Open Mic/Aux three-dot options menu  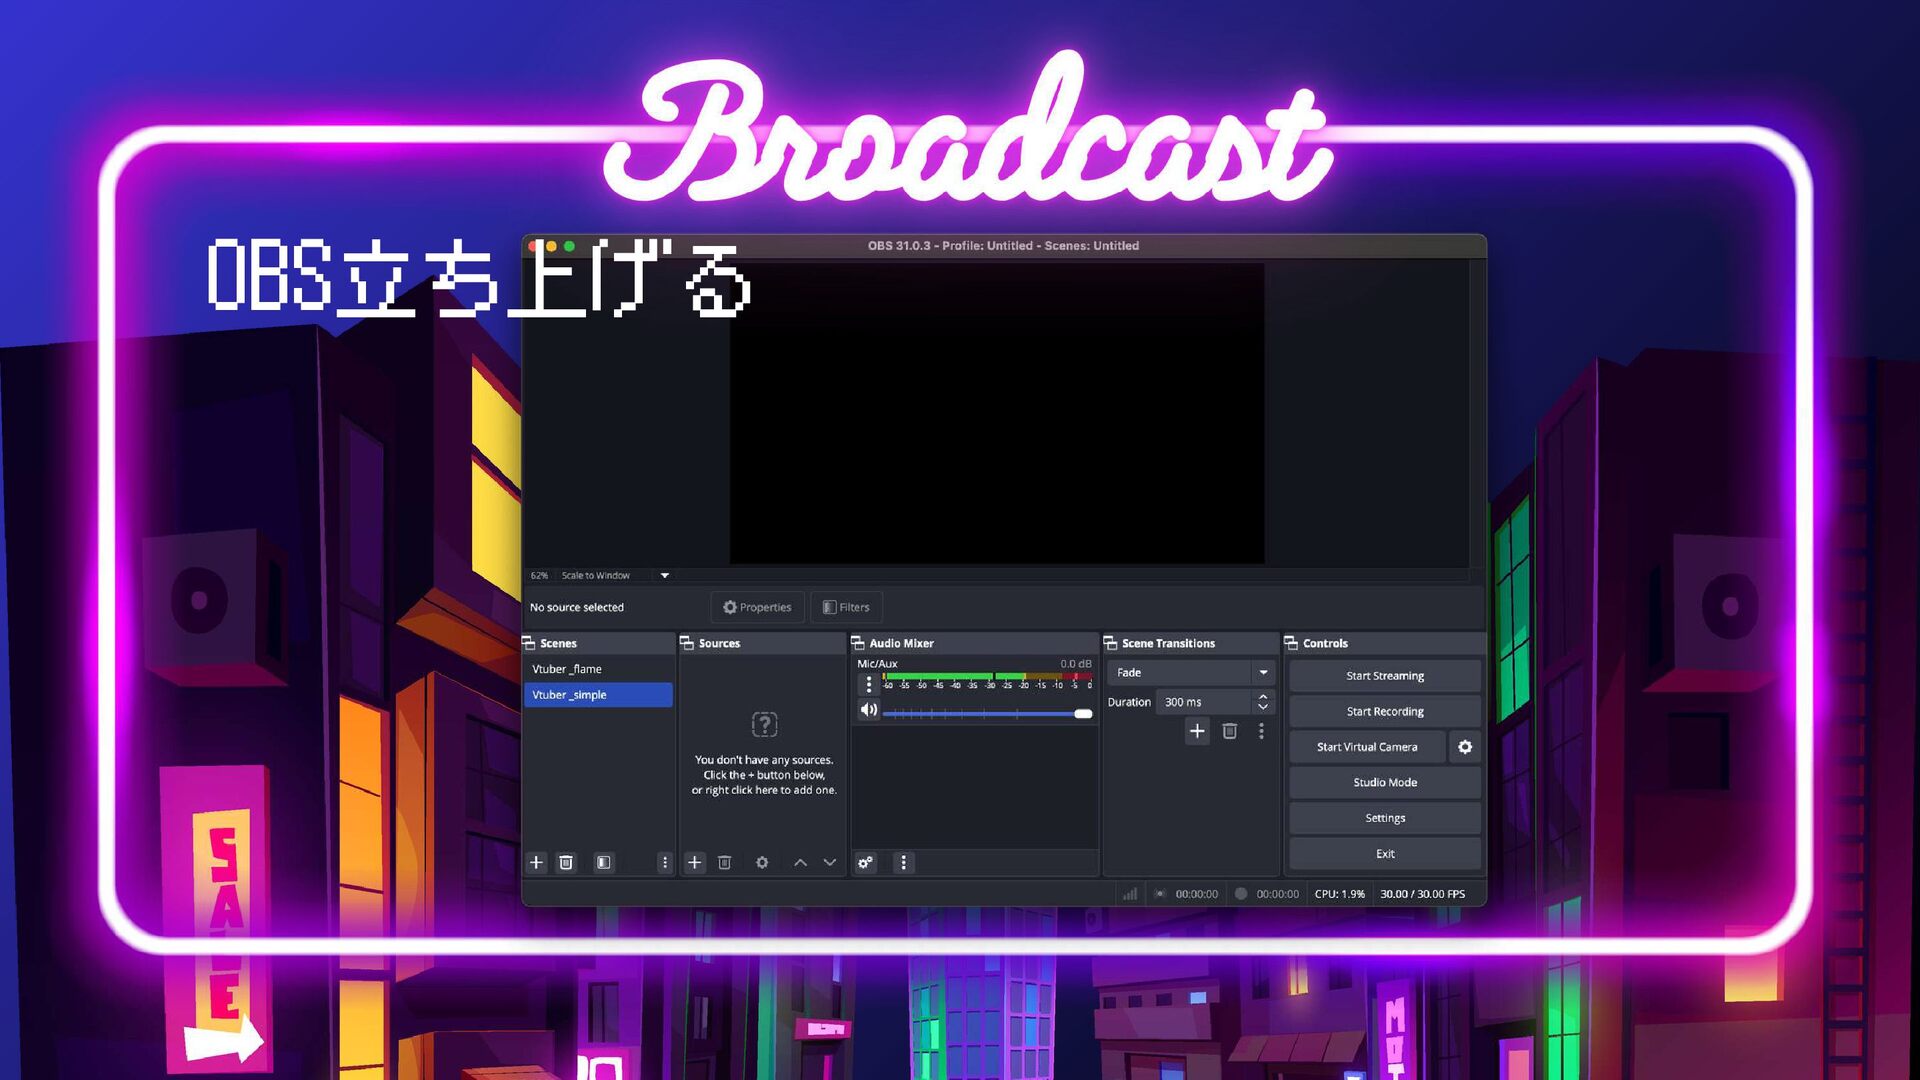pyautogui.click(x=868, y=684)
